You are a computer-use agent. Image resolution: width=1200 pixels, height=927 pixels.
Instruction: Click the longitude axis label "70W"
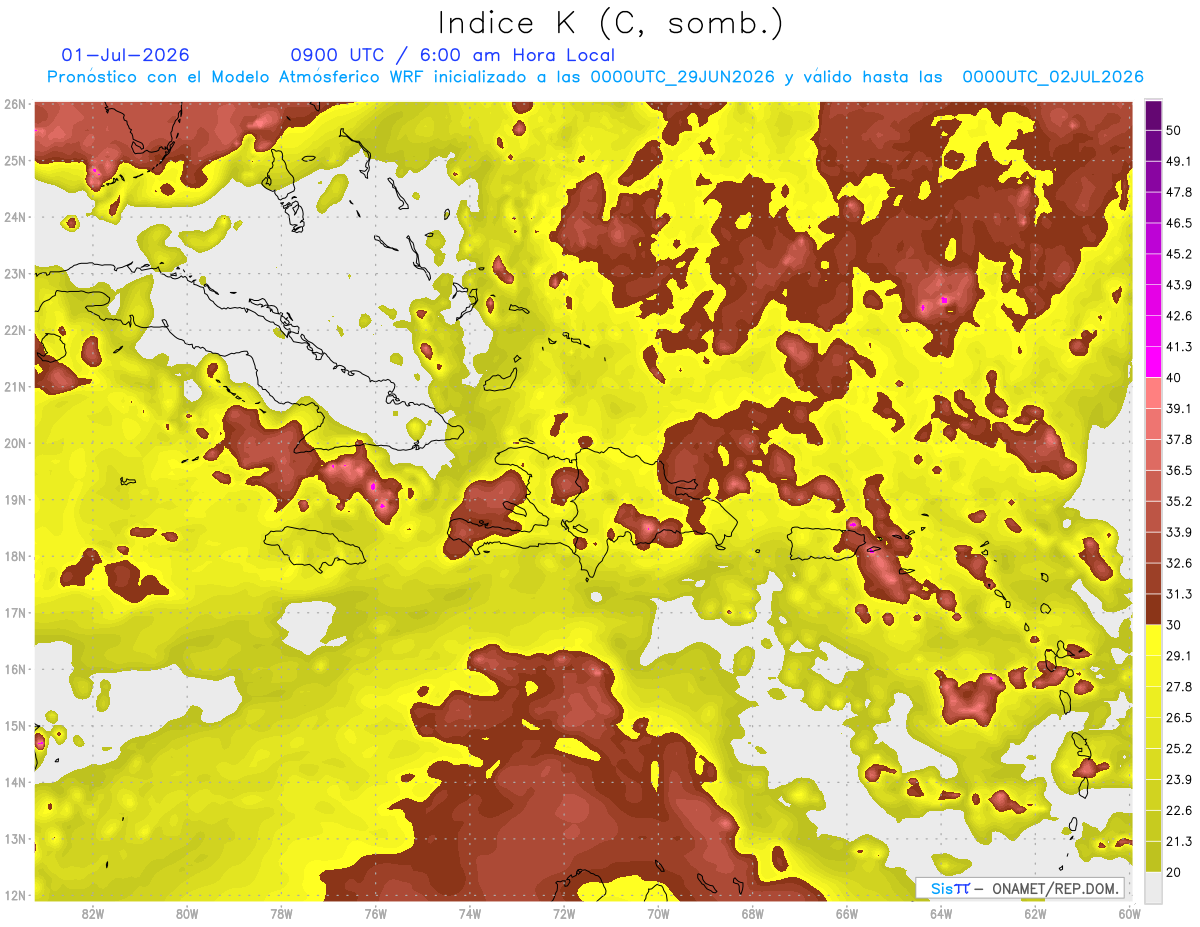tap(658, 913)
